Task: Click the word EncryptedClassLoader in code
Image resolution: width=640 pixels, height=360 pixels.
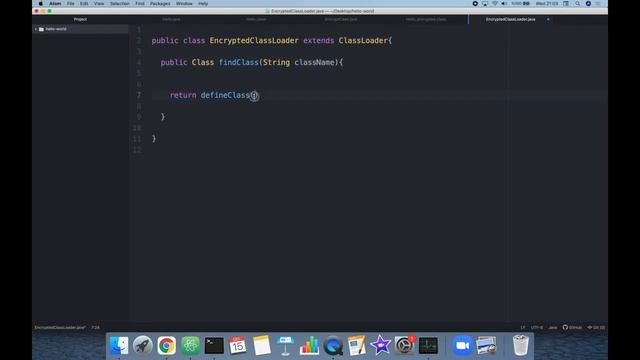Action: 254,40
